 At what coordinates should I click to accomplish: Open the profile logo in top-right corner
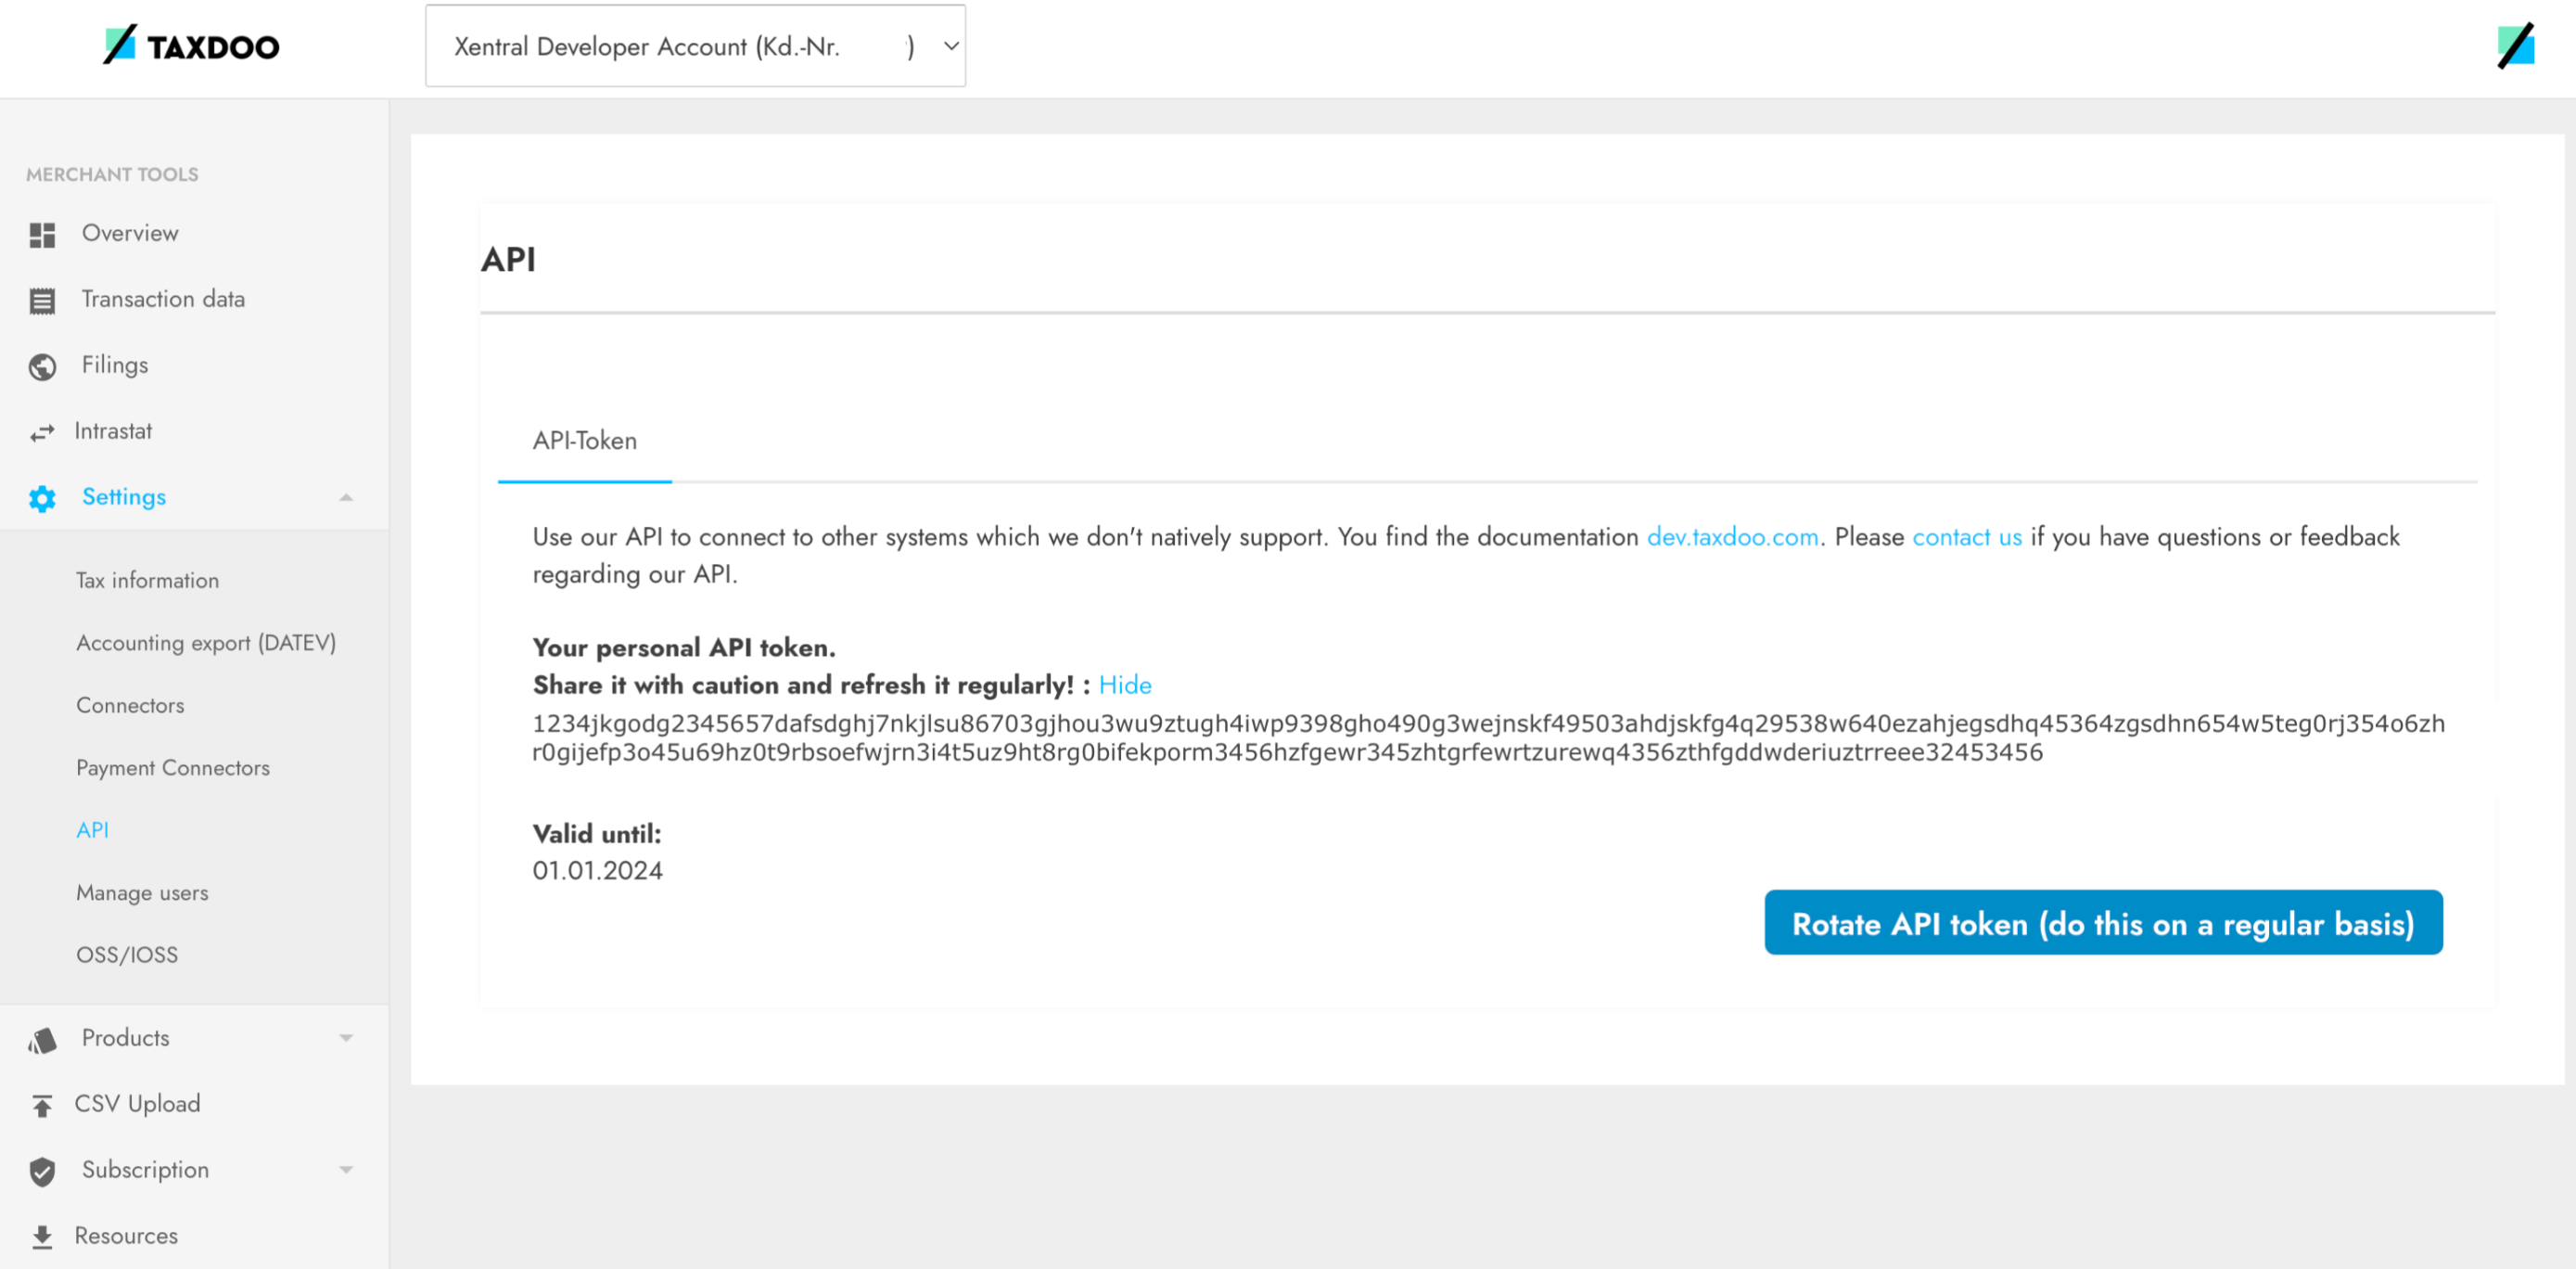2514,46
